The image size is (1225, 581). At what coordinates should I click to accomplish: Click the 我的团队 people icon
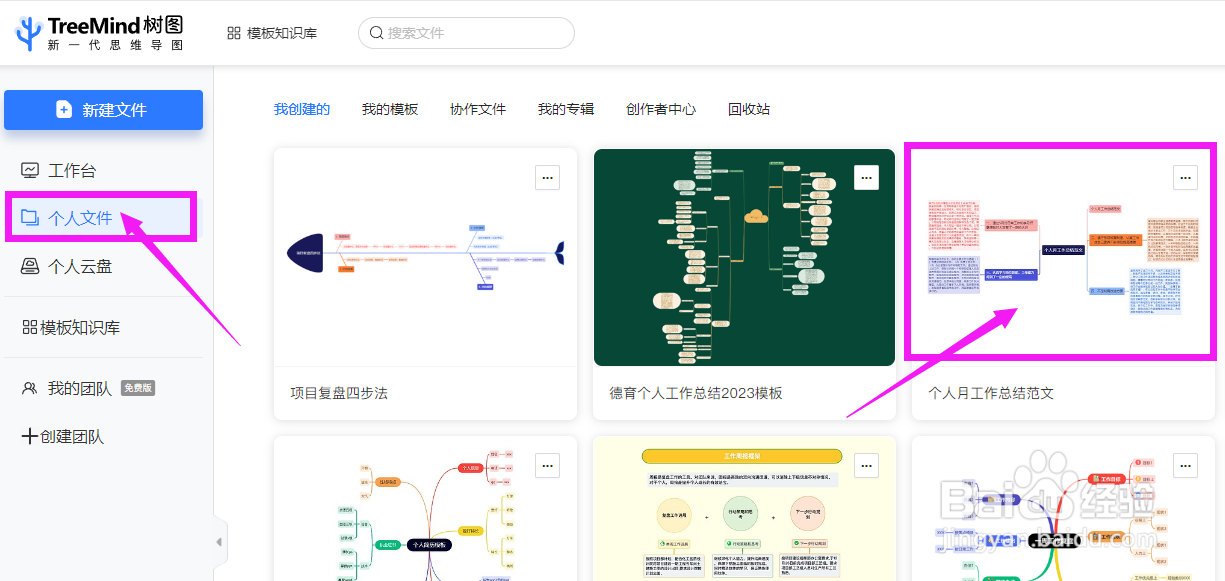click(x=30, y=388)
